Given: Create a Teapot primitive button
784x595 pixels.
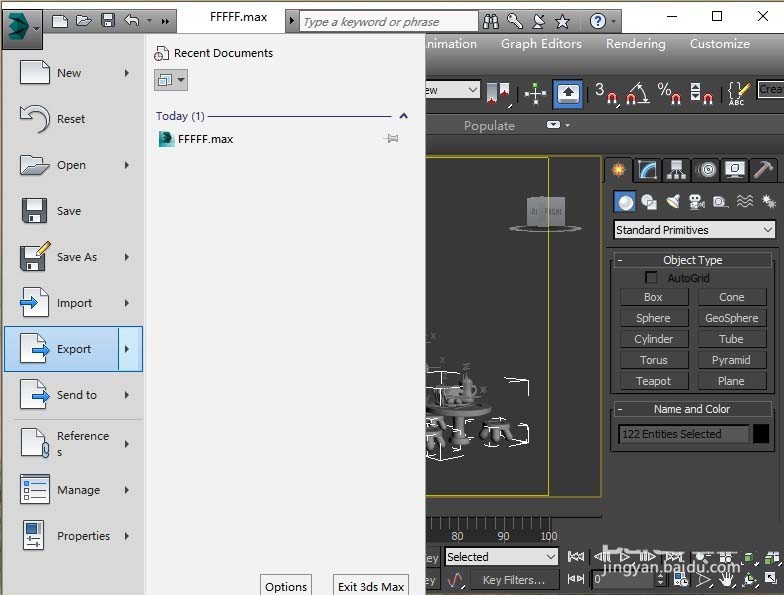Looking at the screenshot, I should tap(654, 381).
